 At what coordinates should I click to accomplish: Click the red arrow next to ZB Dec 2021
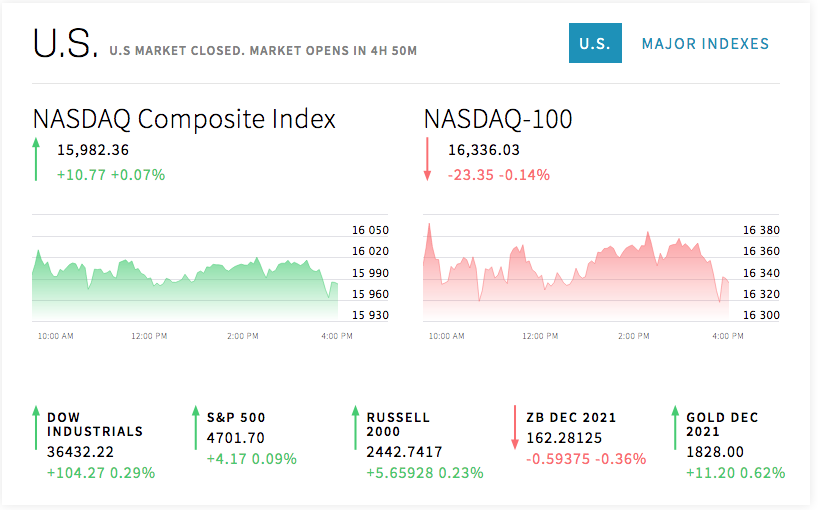pyautogui.click(x=515, y=428)
